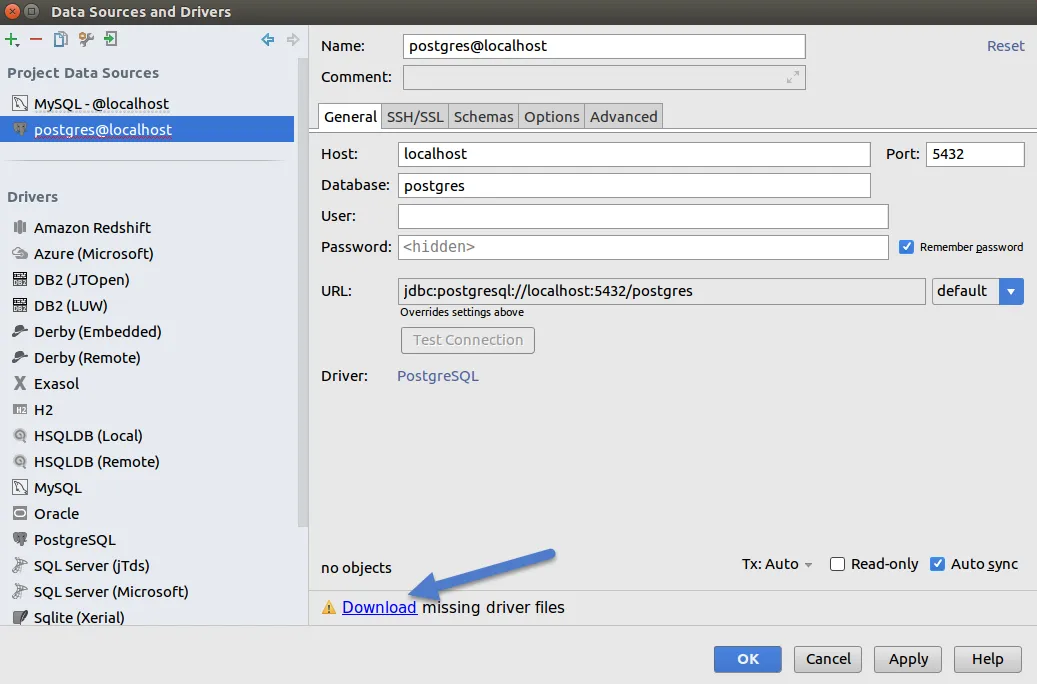Click the HSQLDB (Remote) driver icon

coord(21,461)
